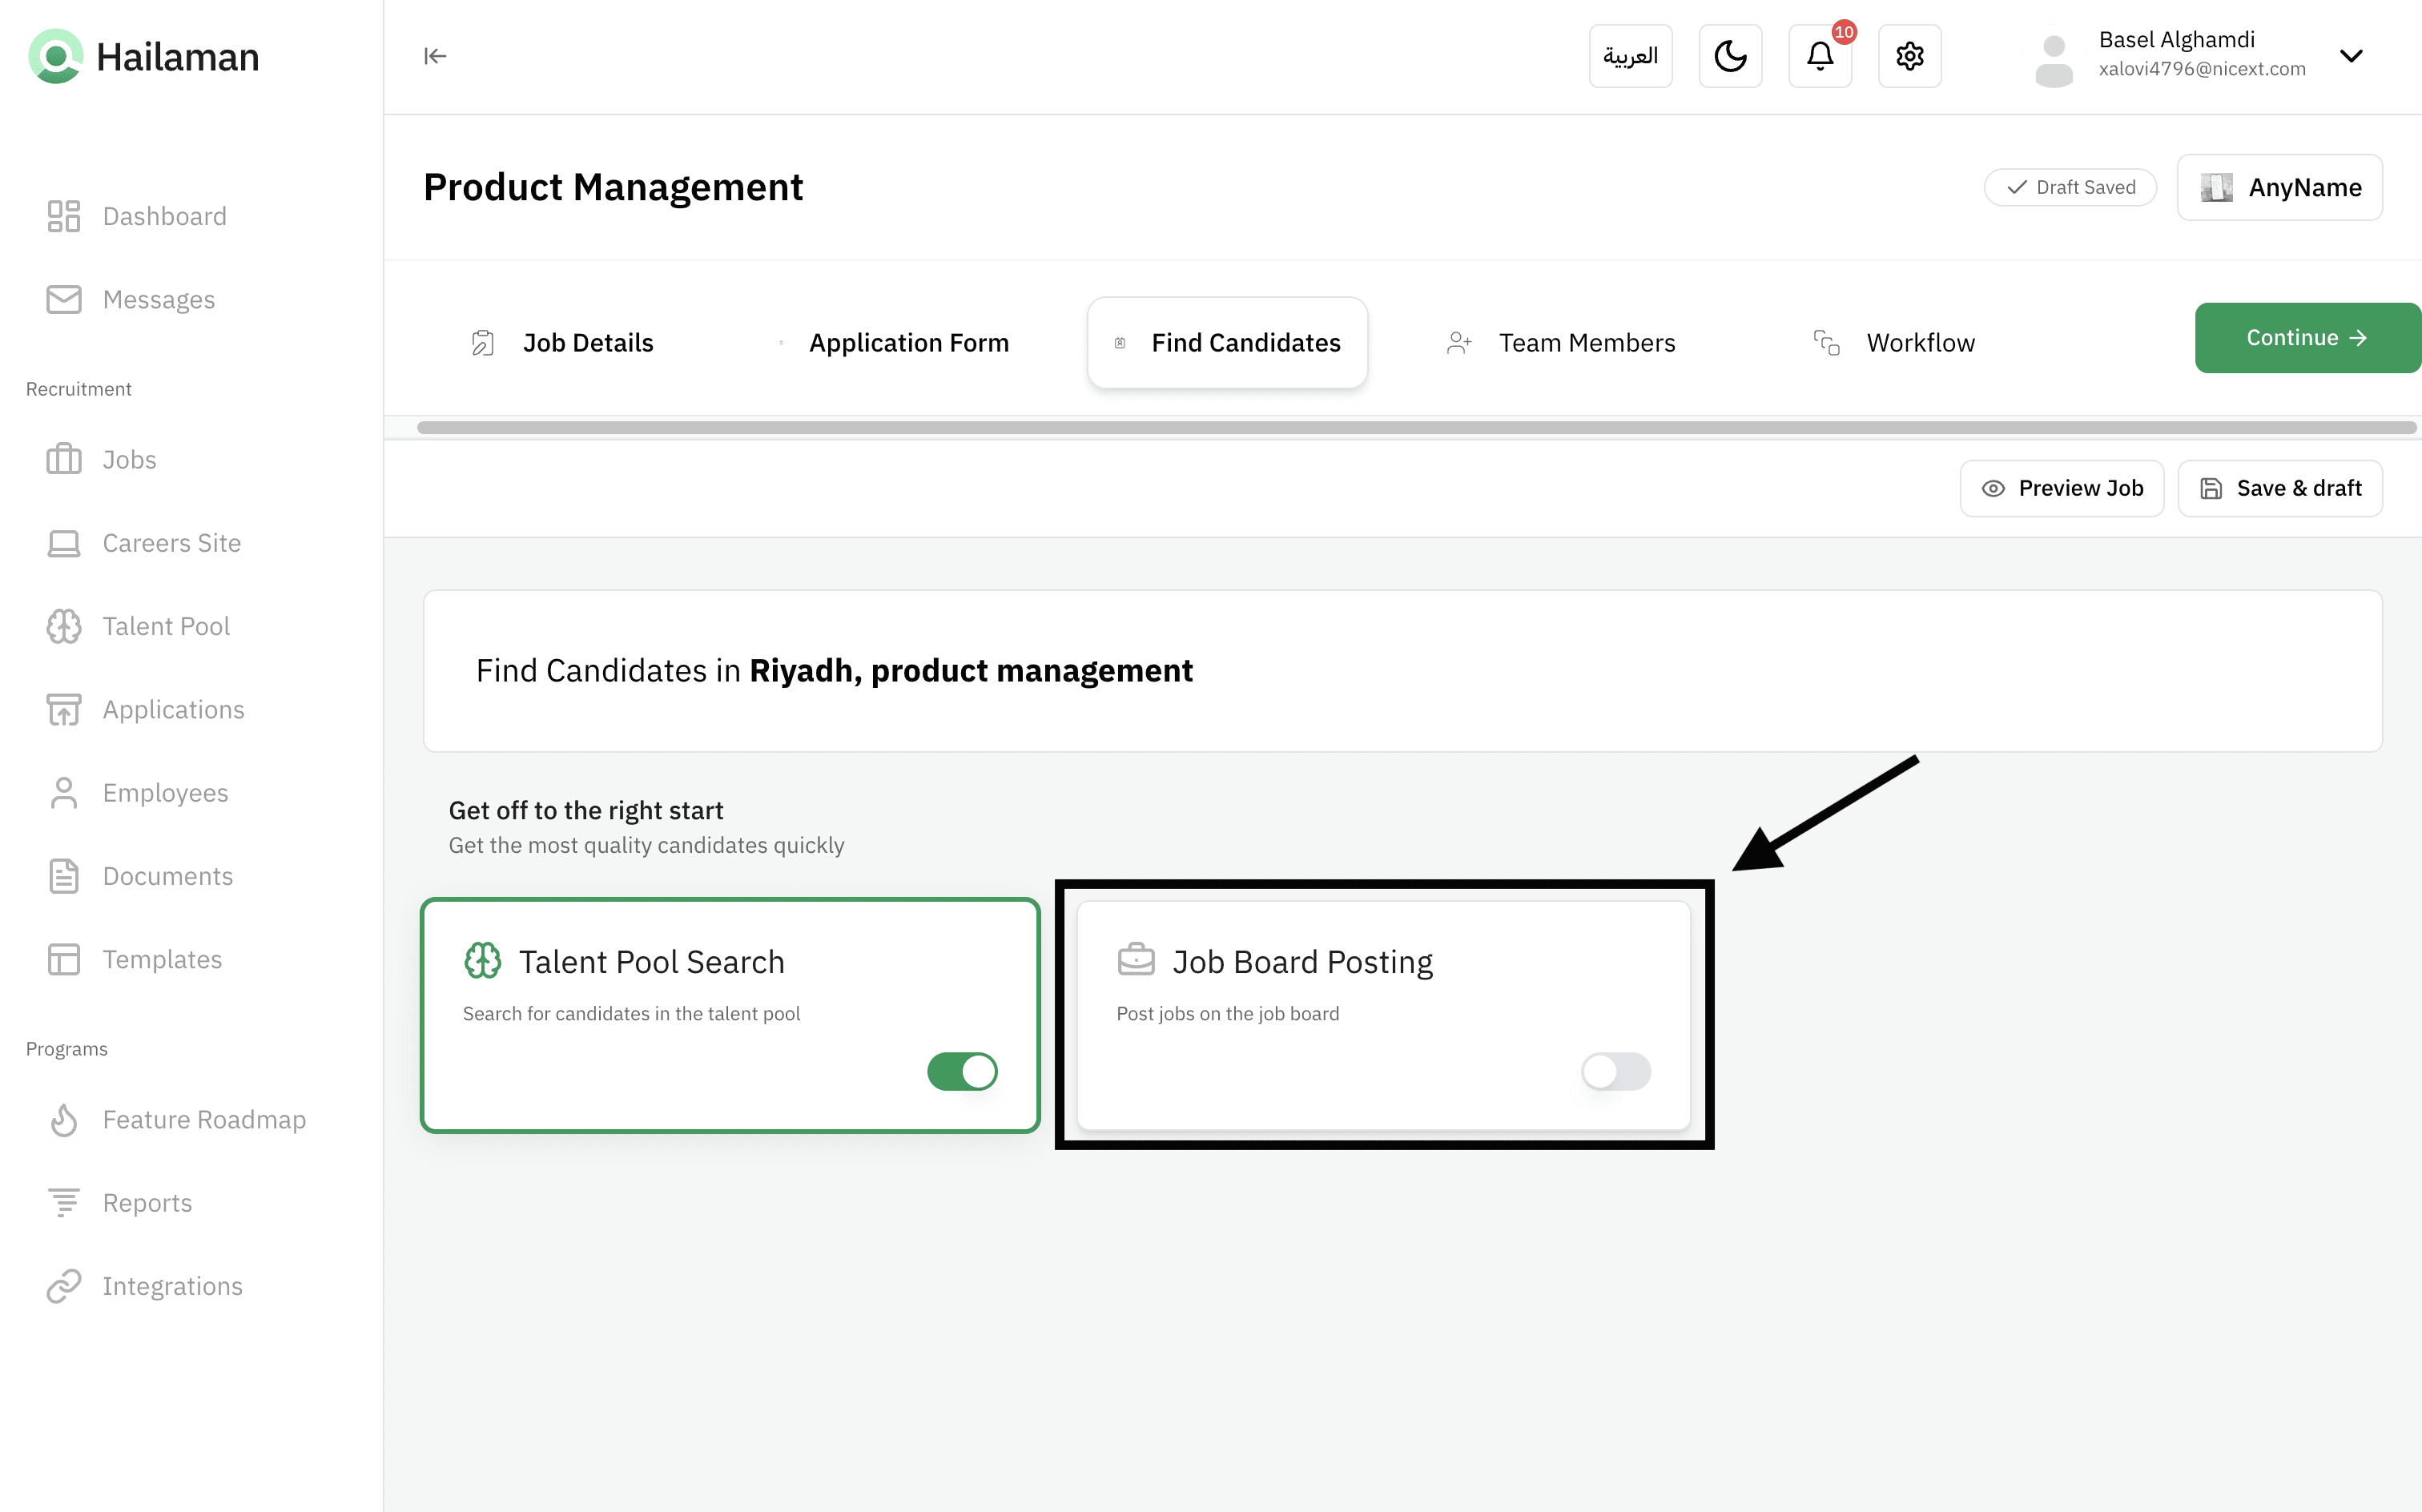
Task: Click the Preview Job button
Action: click(2061, 488)
